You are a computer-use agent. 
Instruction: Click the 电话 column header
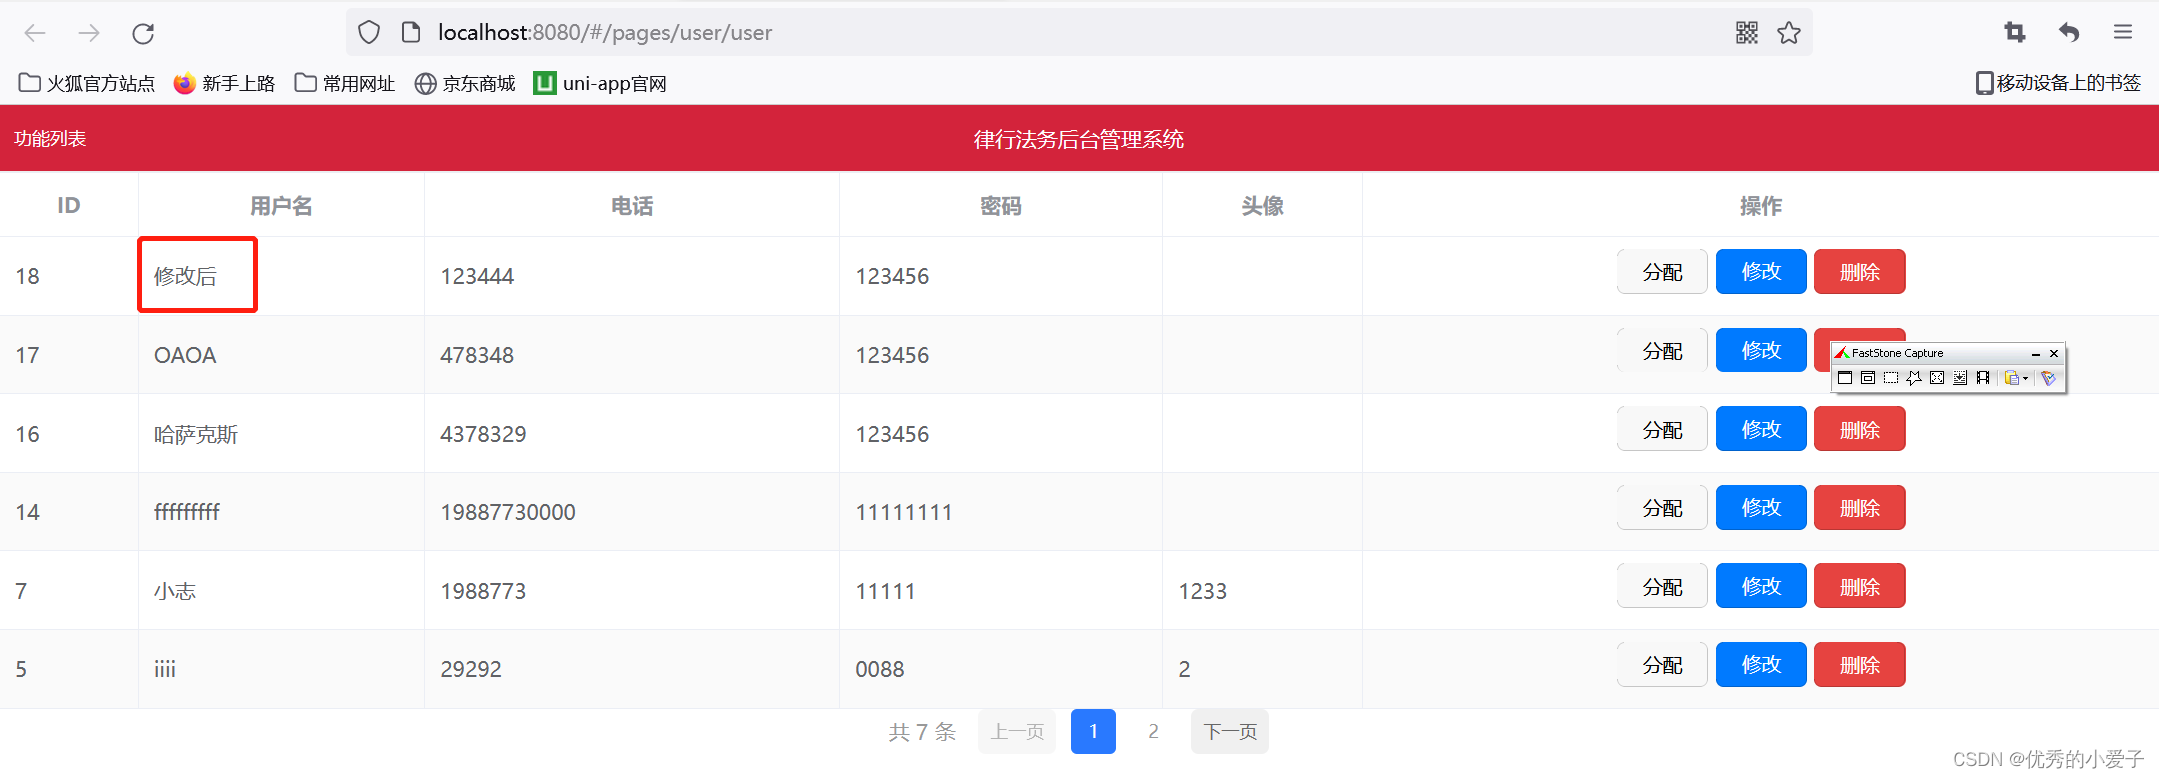pos(632,206)
